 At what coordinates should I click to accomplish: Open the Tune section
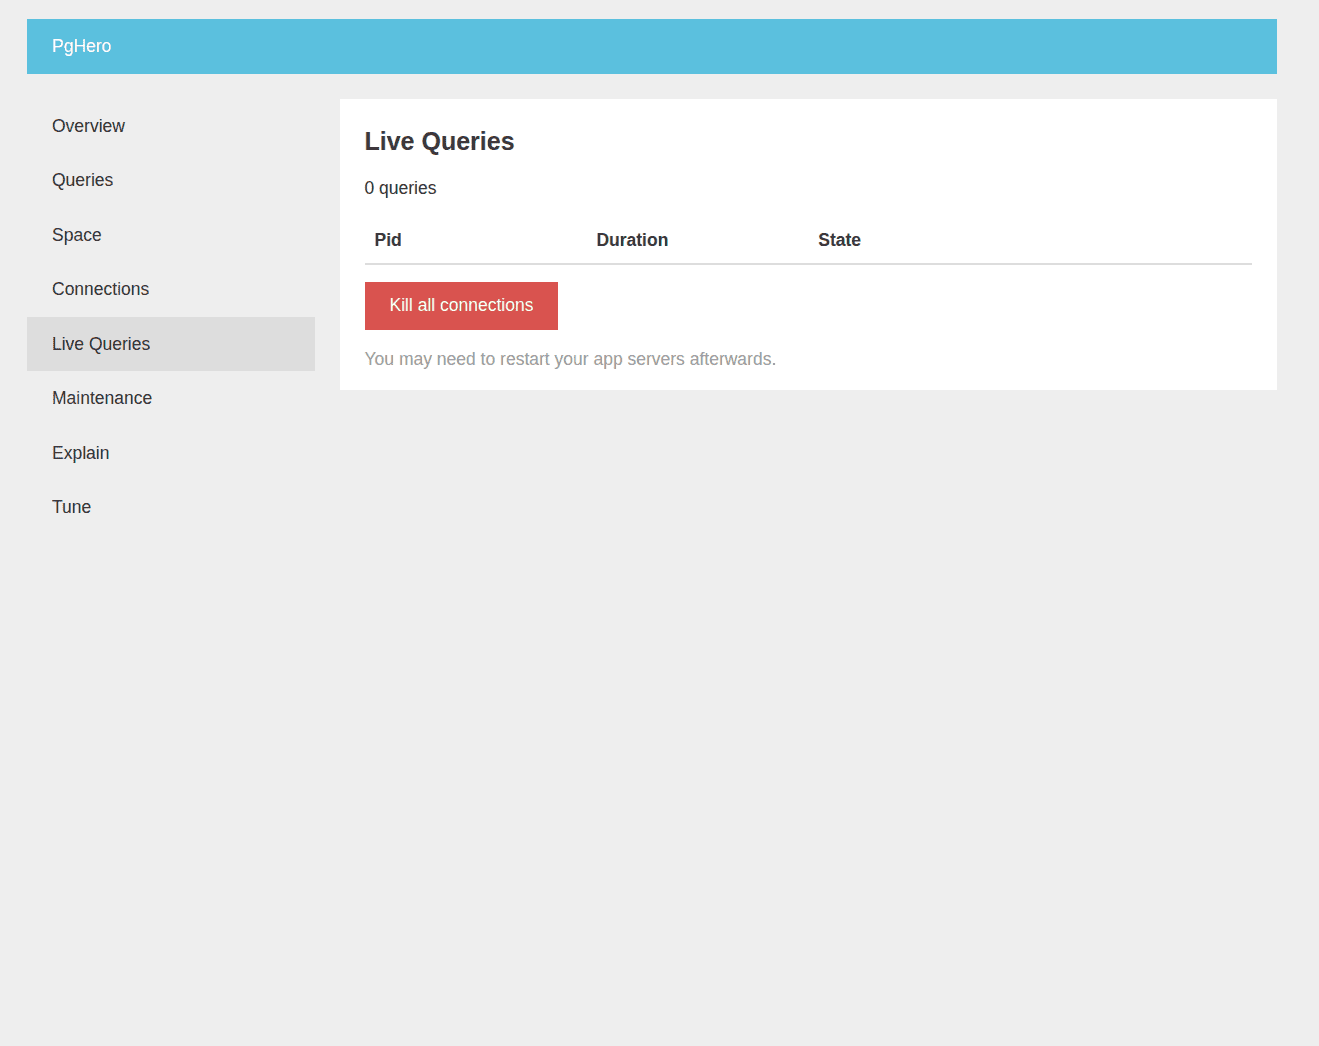[x=71, y=507]
